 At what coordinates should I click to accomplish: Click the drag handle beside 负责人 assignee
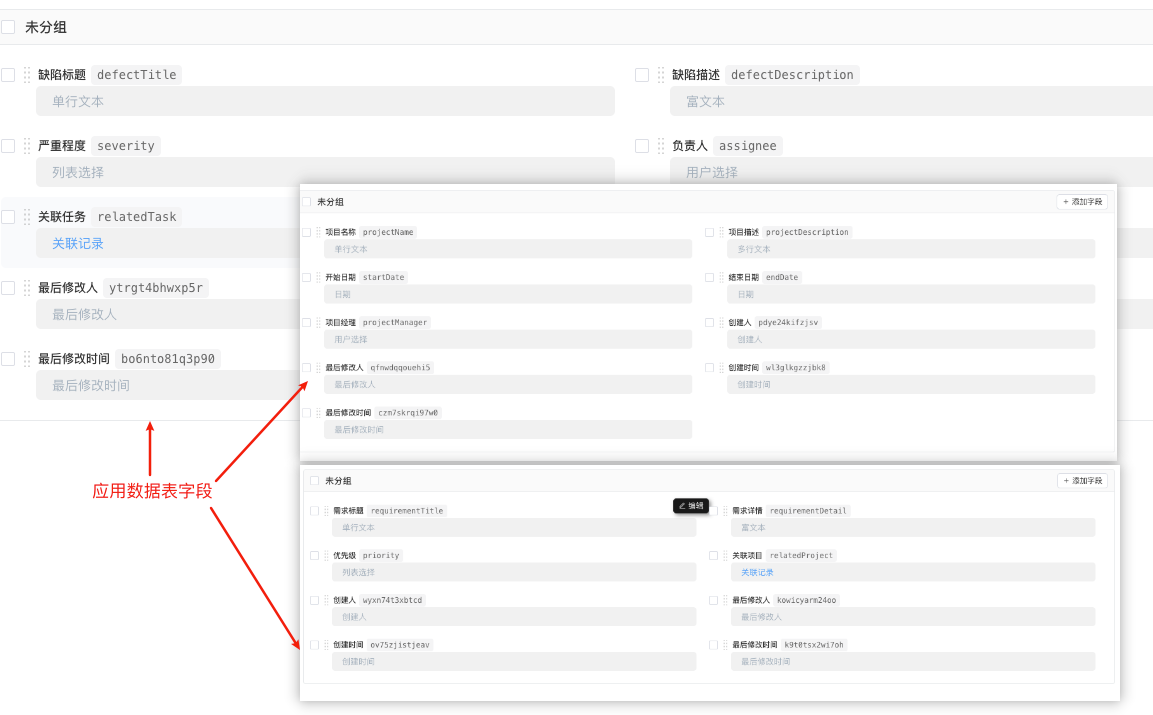[x=661, y=146]
